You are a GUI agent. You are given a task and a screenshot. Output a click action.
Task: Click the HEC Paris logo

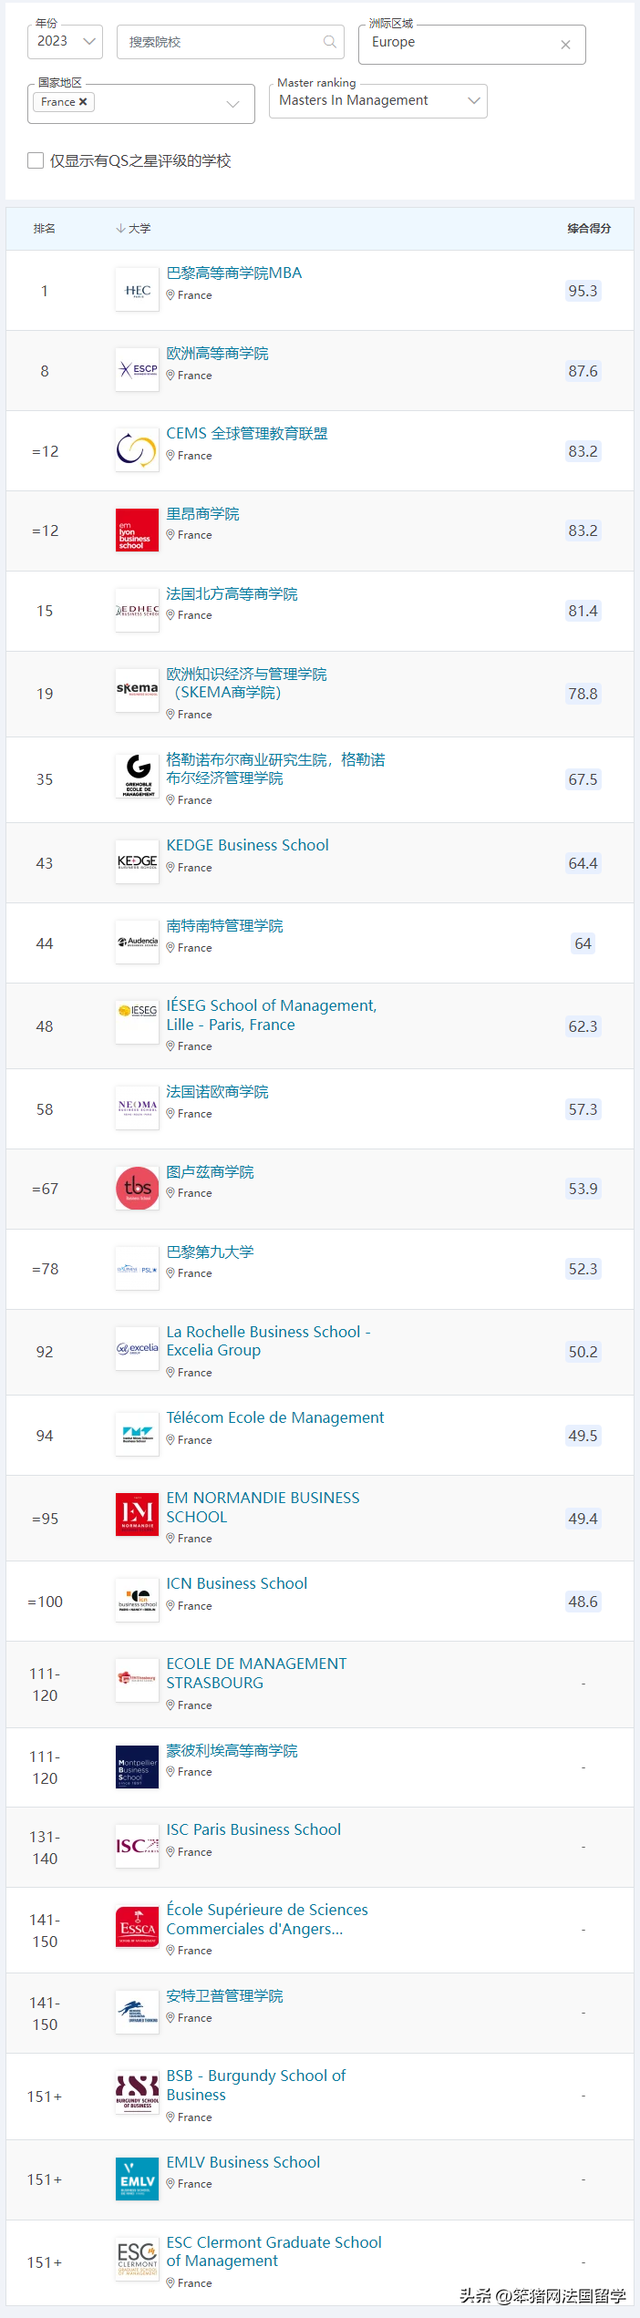137,291
